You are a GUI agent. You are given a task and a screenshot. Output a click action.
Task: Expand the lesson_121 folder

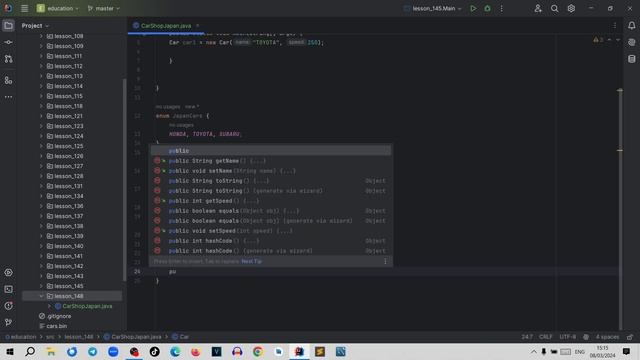41,116
